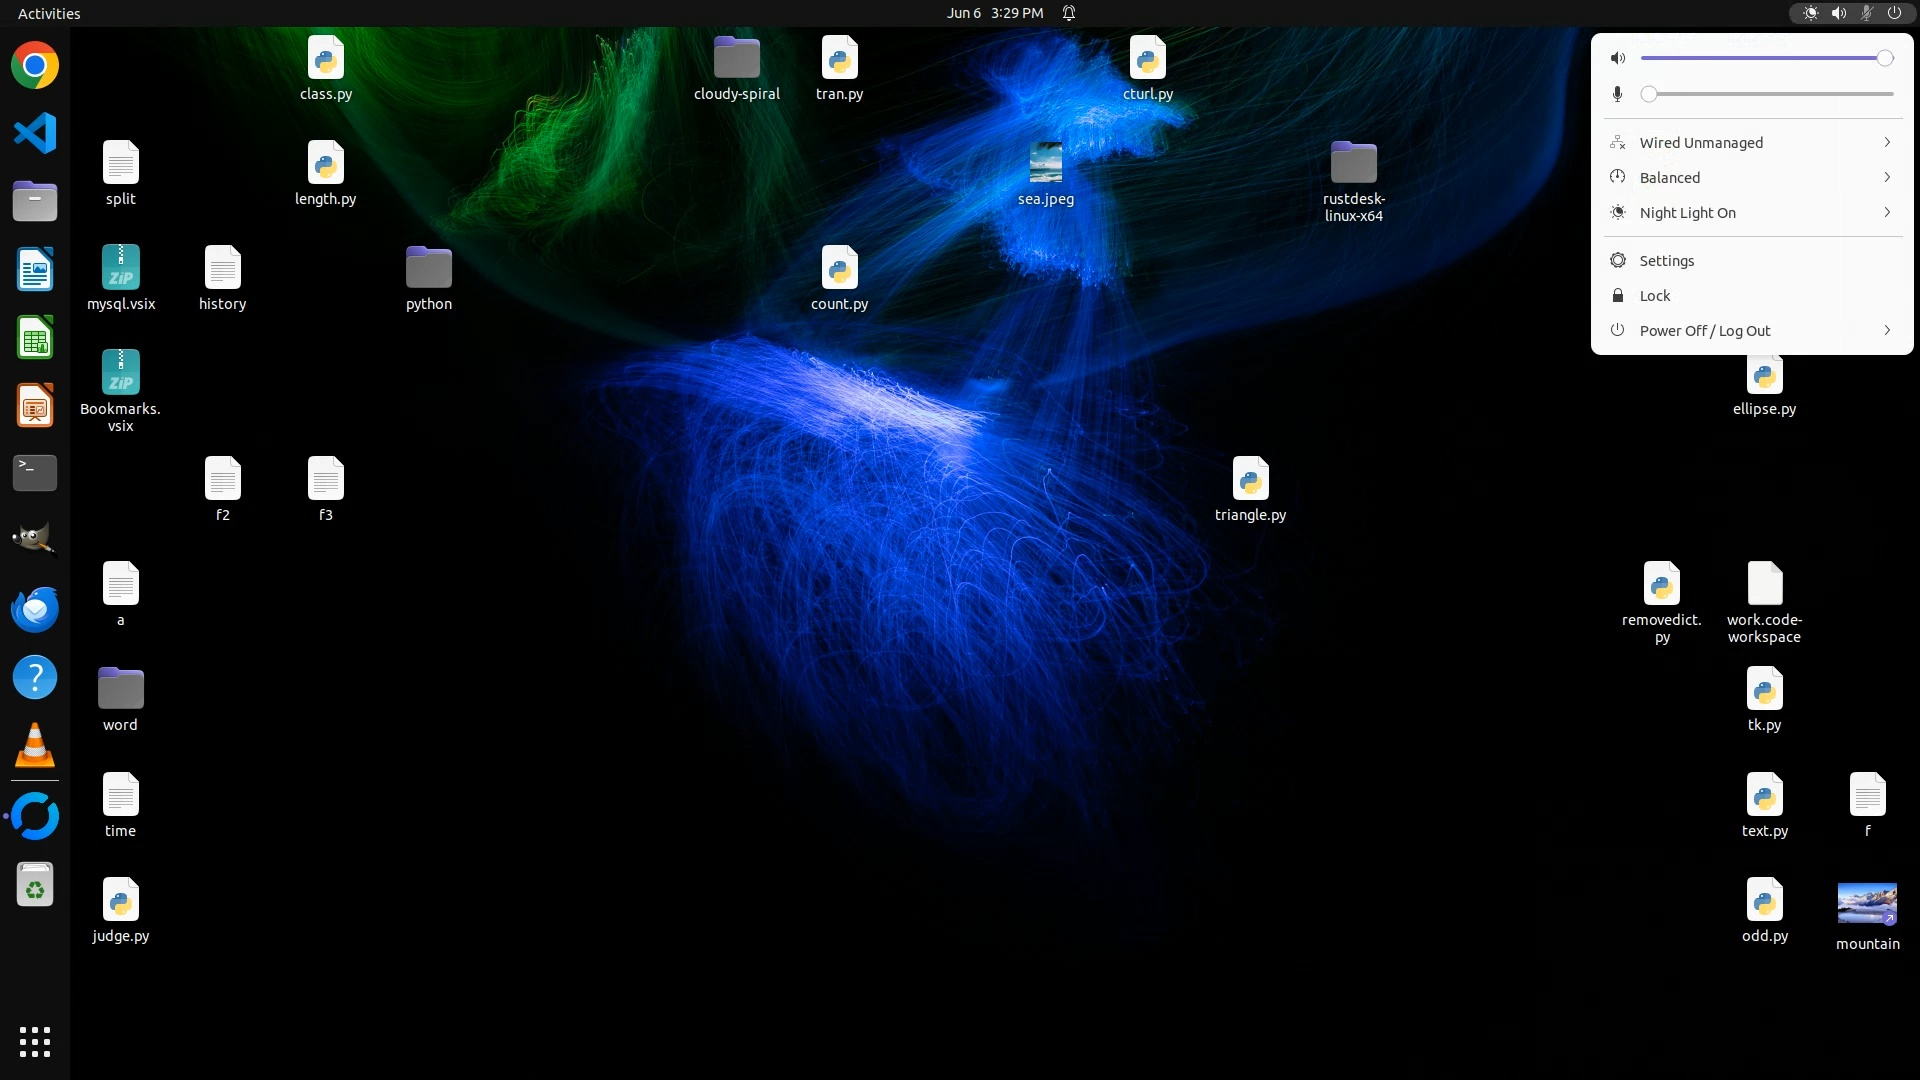Click the output volume slider track
The height and width of the screenshot is (1080, 1920).
point(1760,58)
